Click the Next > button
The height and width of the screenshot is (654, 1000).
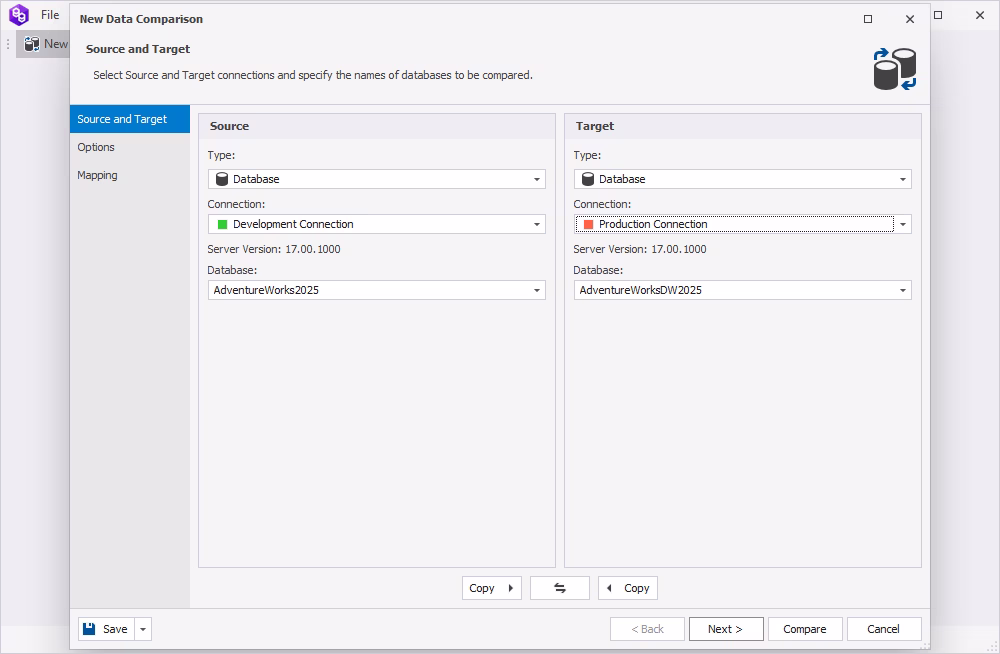tap(726, 629)
